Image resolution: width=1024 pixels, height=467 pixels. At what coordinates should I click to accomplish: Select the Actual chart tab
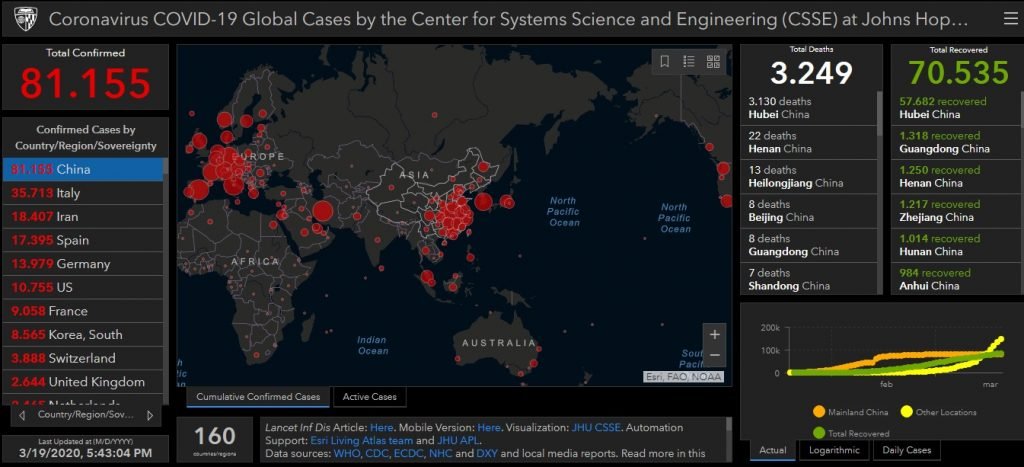[773, 450]
